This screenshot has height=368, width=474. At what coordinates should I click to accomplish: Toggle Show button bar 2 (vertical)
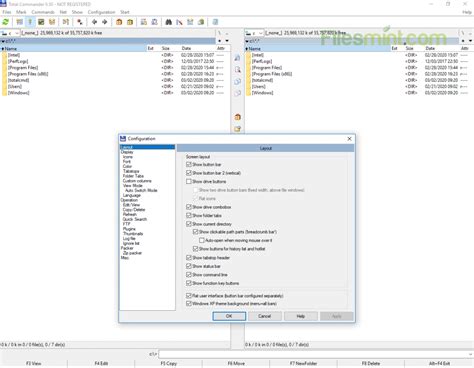[189, 173]
